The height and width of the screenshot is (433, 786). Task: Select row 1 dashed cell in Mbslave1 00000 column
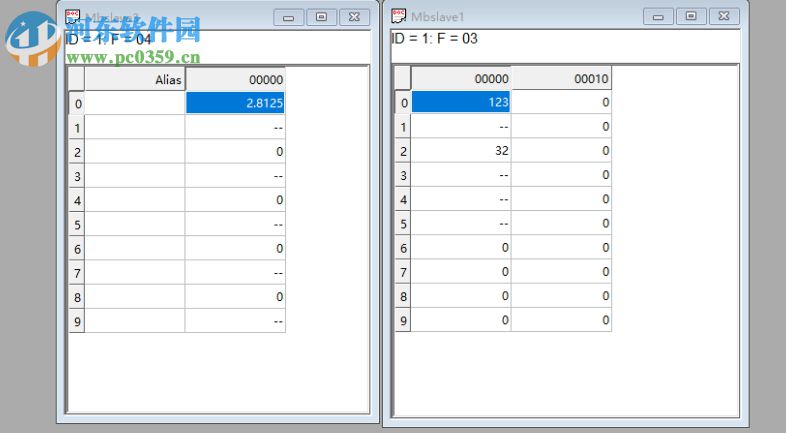point(461,126)
